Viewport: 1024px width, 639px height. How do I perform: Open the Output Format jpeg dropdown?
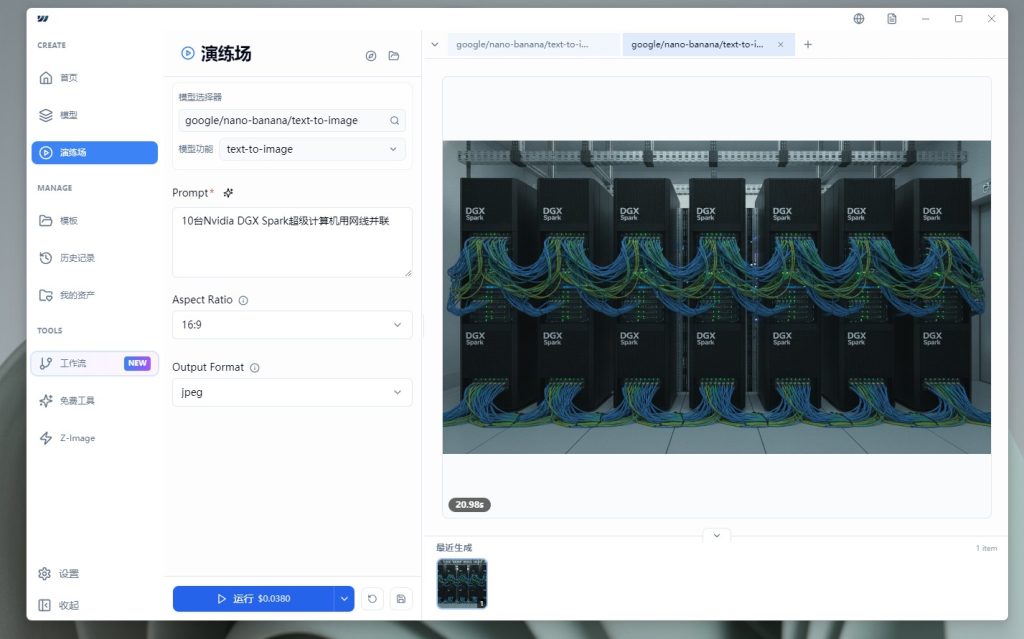point(292,392)
